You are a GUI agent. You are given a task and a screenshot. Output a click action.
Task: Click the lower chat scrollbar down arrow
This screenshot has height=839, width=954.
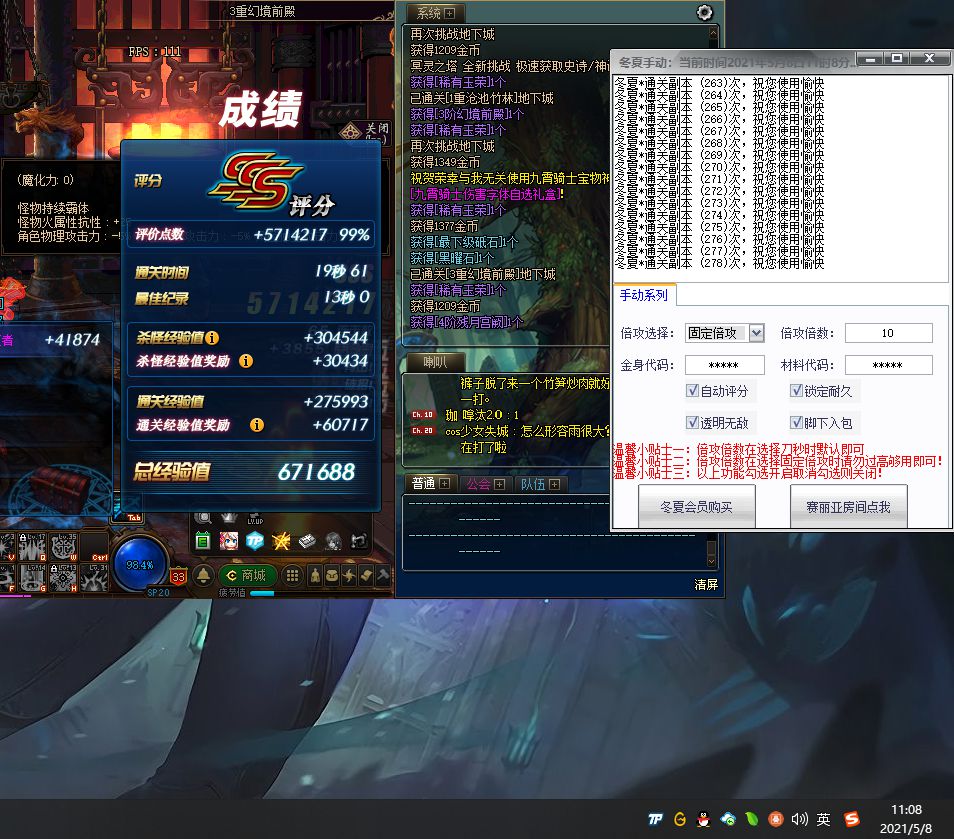point(711,561)
